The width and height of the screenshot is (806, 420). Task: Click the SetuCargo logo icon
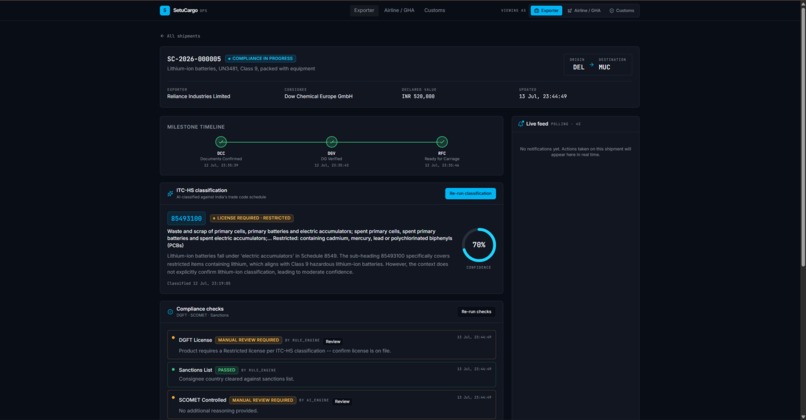click(x=164, y=10)
